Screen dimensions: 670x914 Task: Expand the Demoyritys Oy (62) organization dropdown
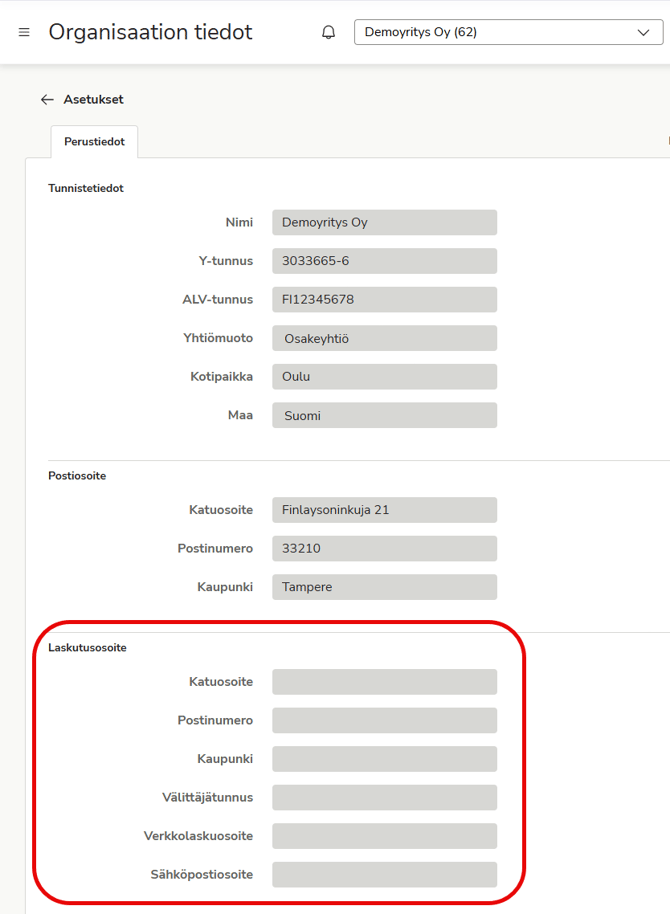coord(508,32)
